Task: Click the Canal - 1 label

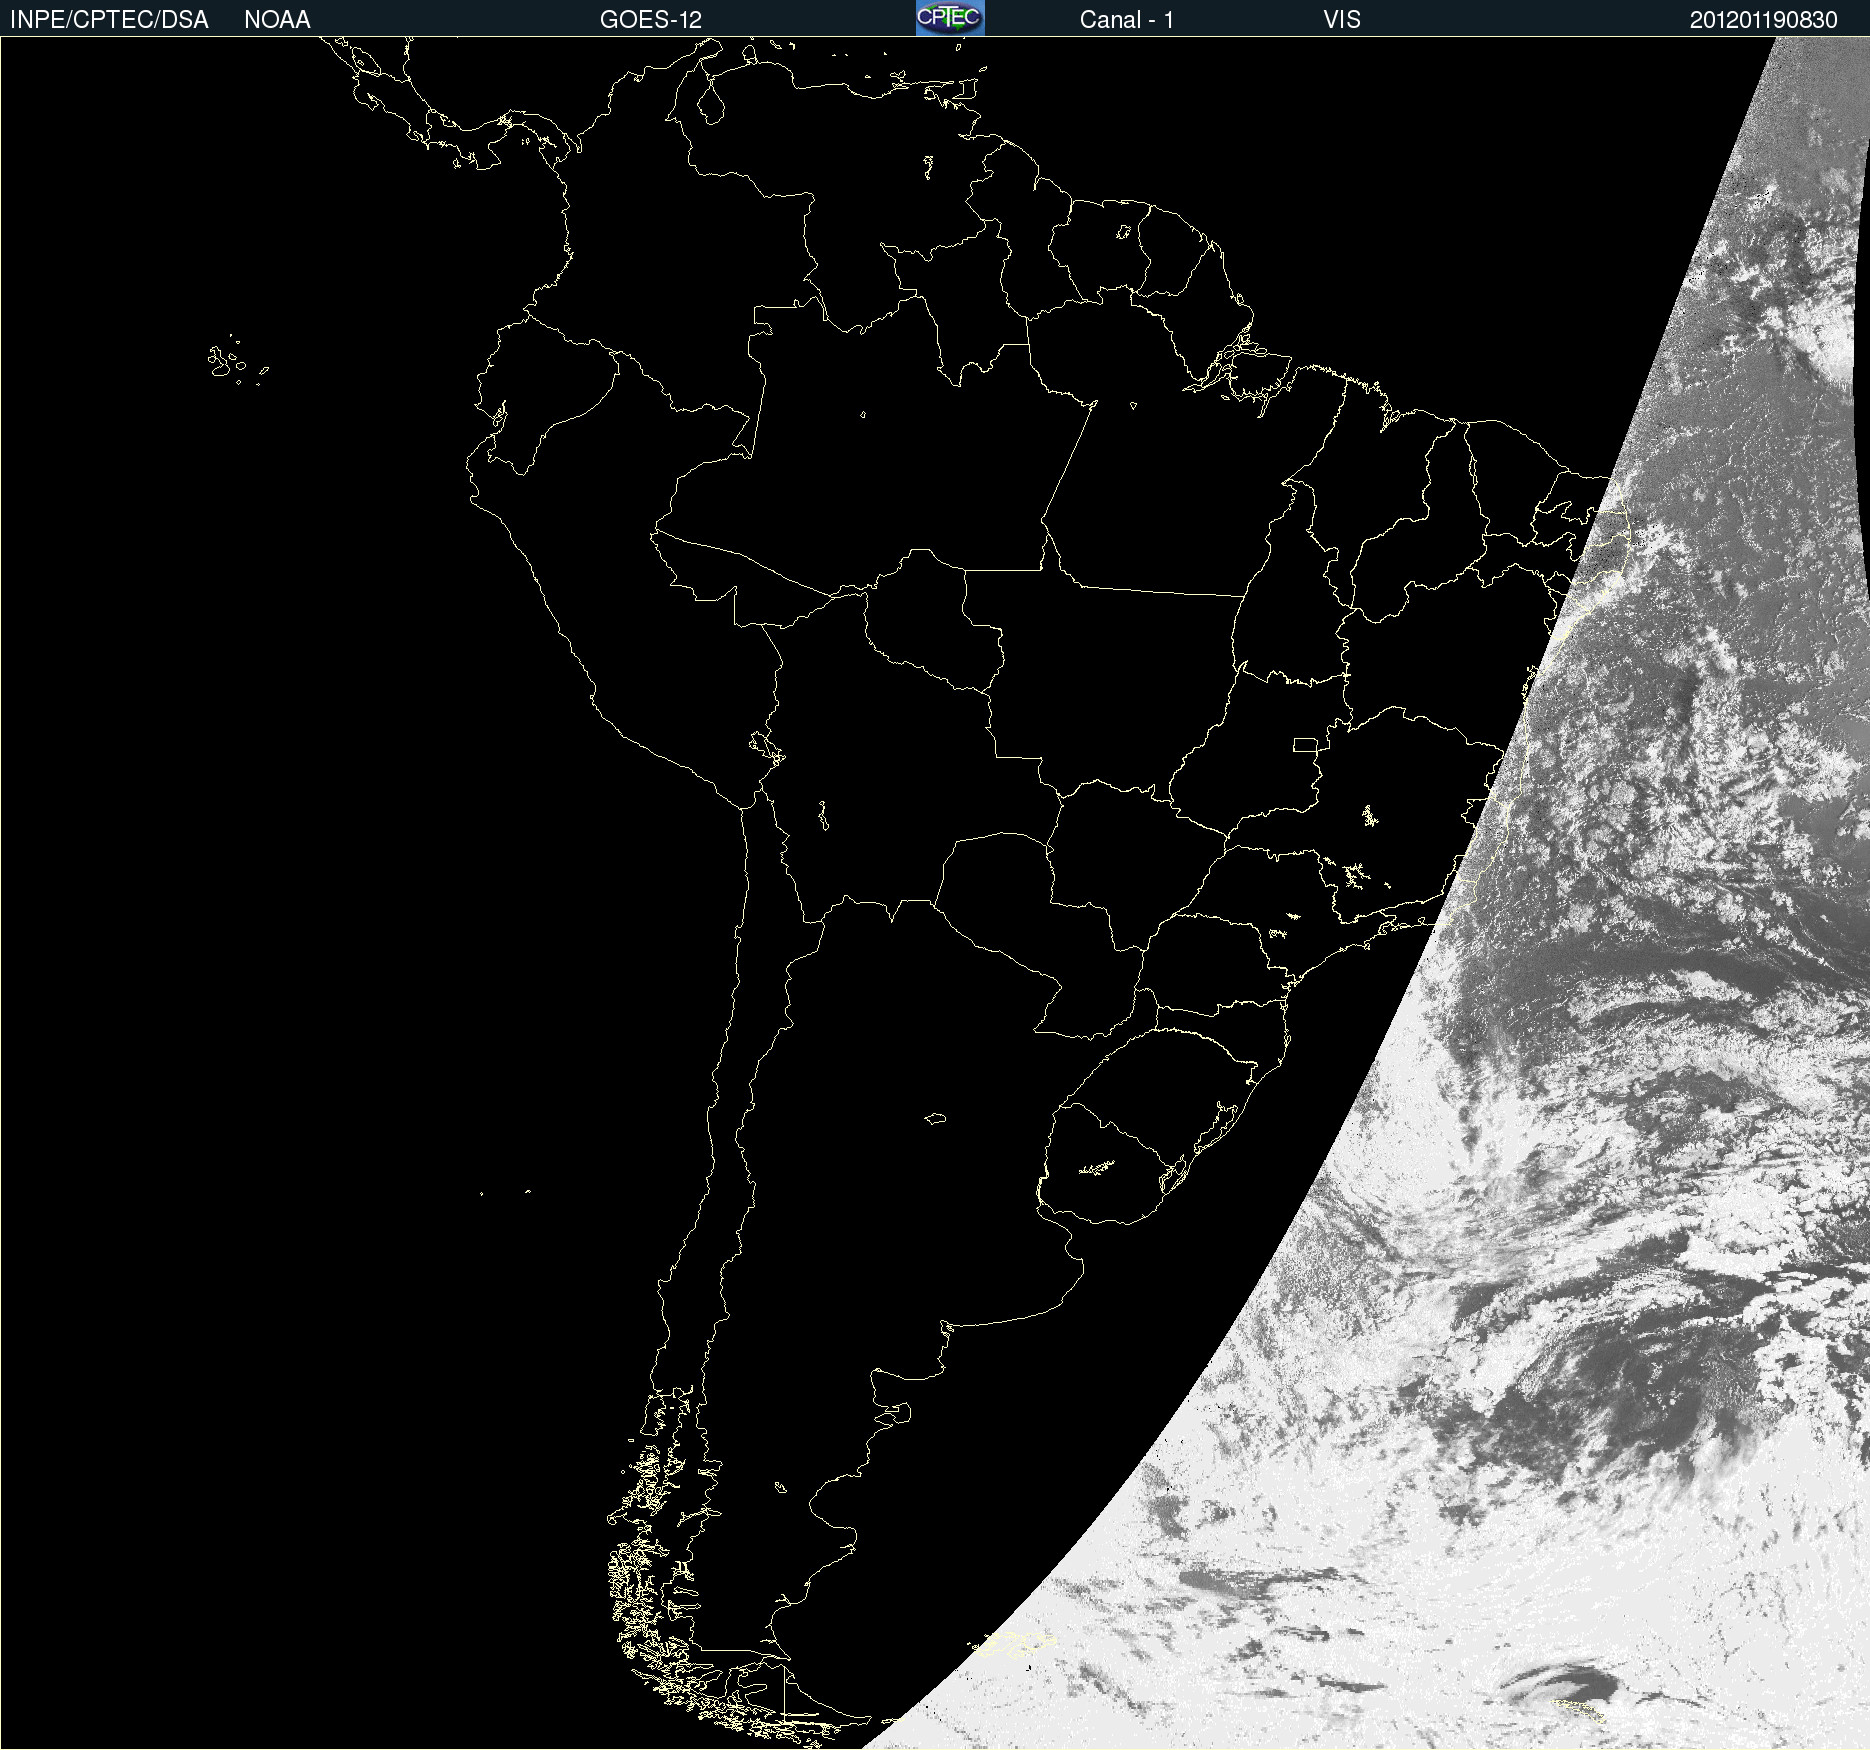Action: point(1126,20)
